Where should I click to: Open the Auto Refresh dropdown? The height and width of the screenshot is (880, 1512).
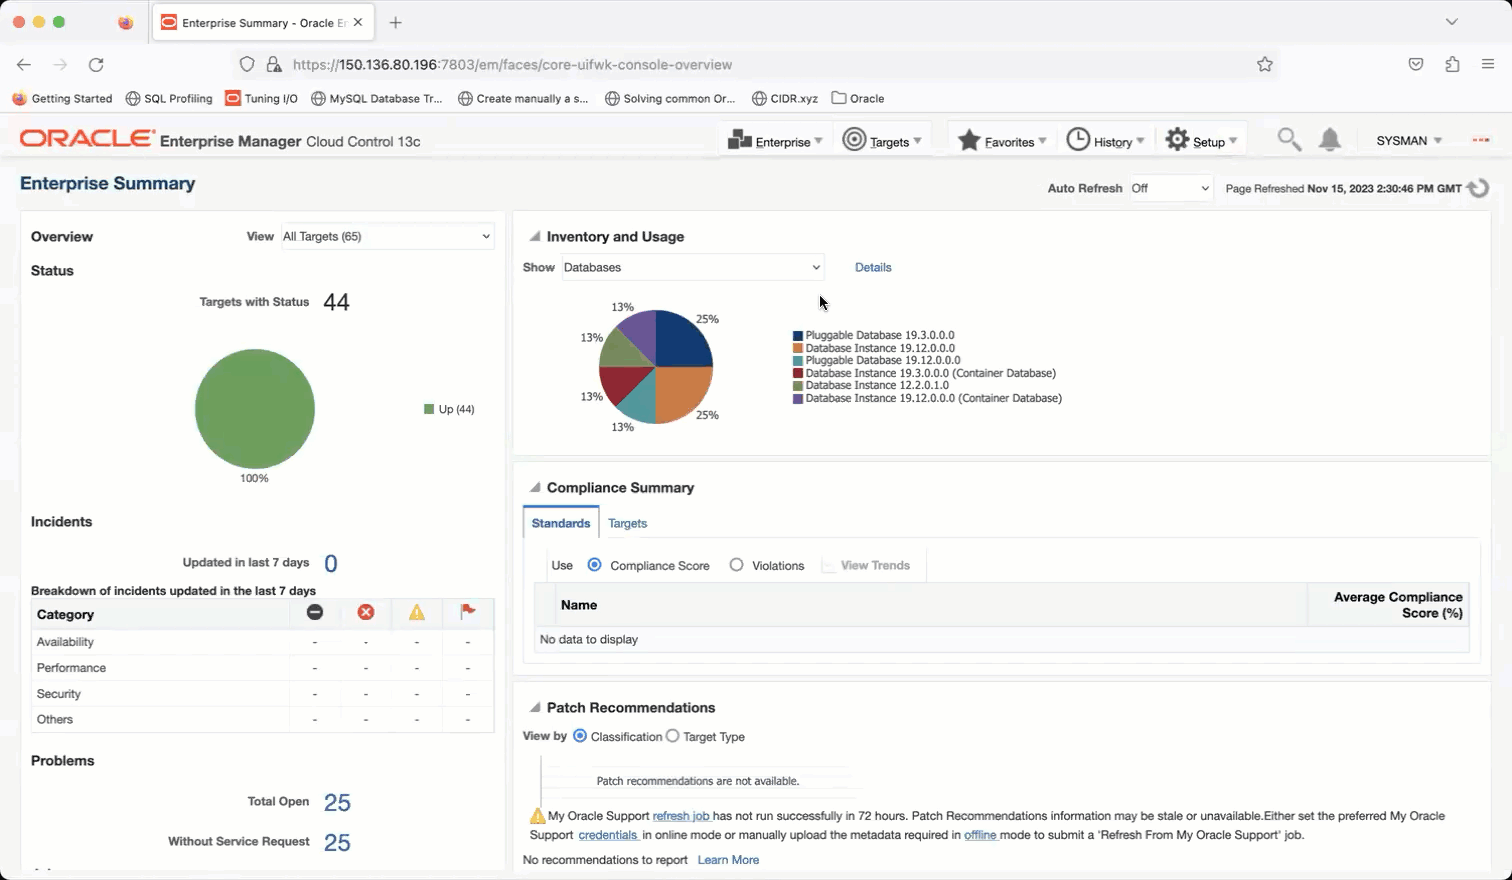pos(1170,188)
